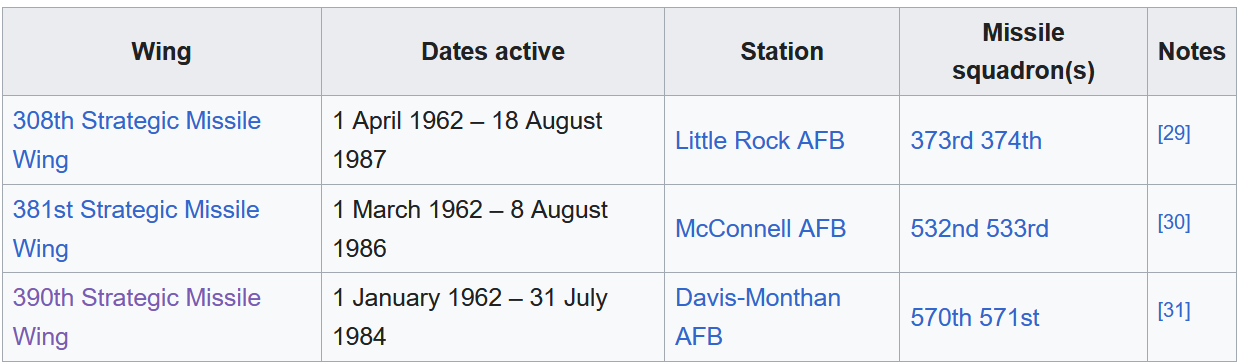The height and width of the screenshot is (362, 1237).
Task: Jump to footnote reference 31
Action: [x=1174, y=311]
